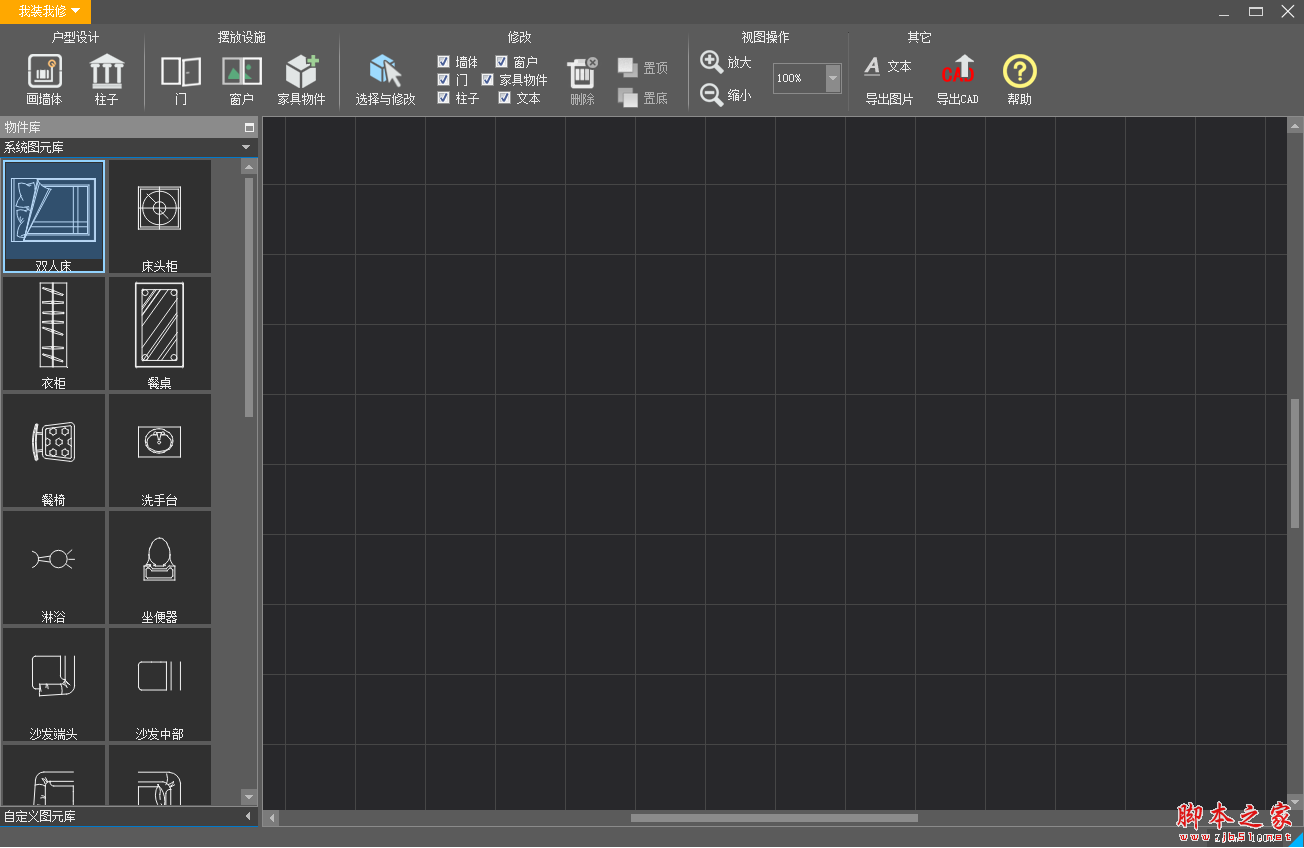Open the 100% zoom level dropdown
The image size is (1304, 848).
[x=833, y=78]
